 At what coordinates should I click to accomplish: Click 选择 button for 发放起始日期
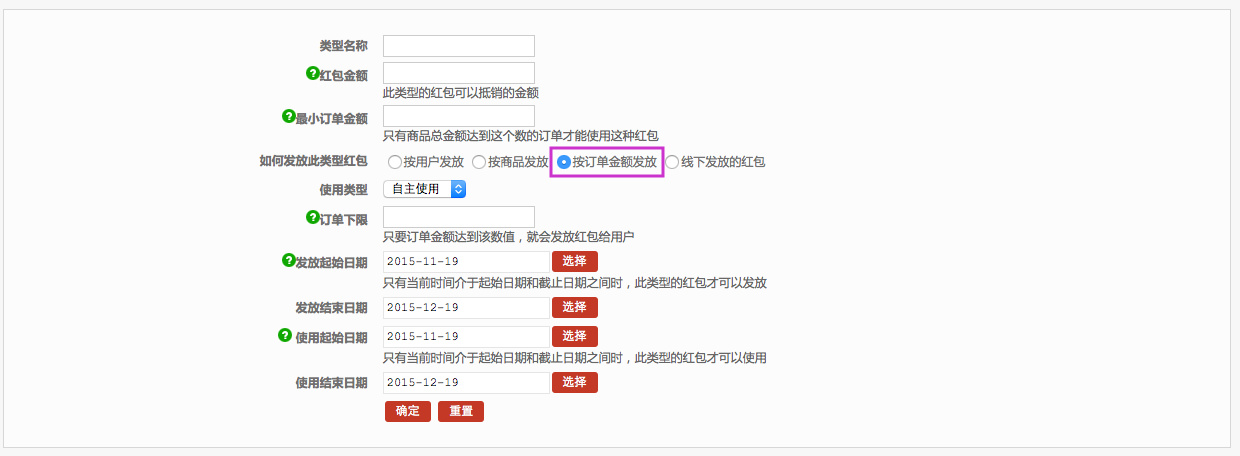click(575, 261)
